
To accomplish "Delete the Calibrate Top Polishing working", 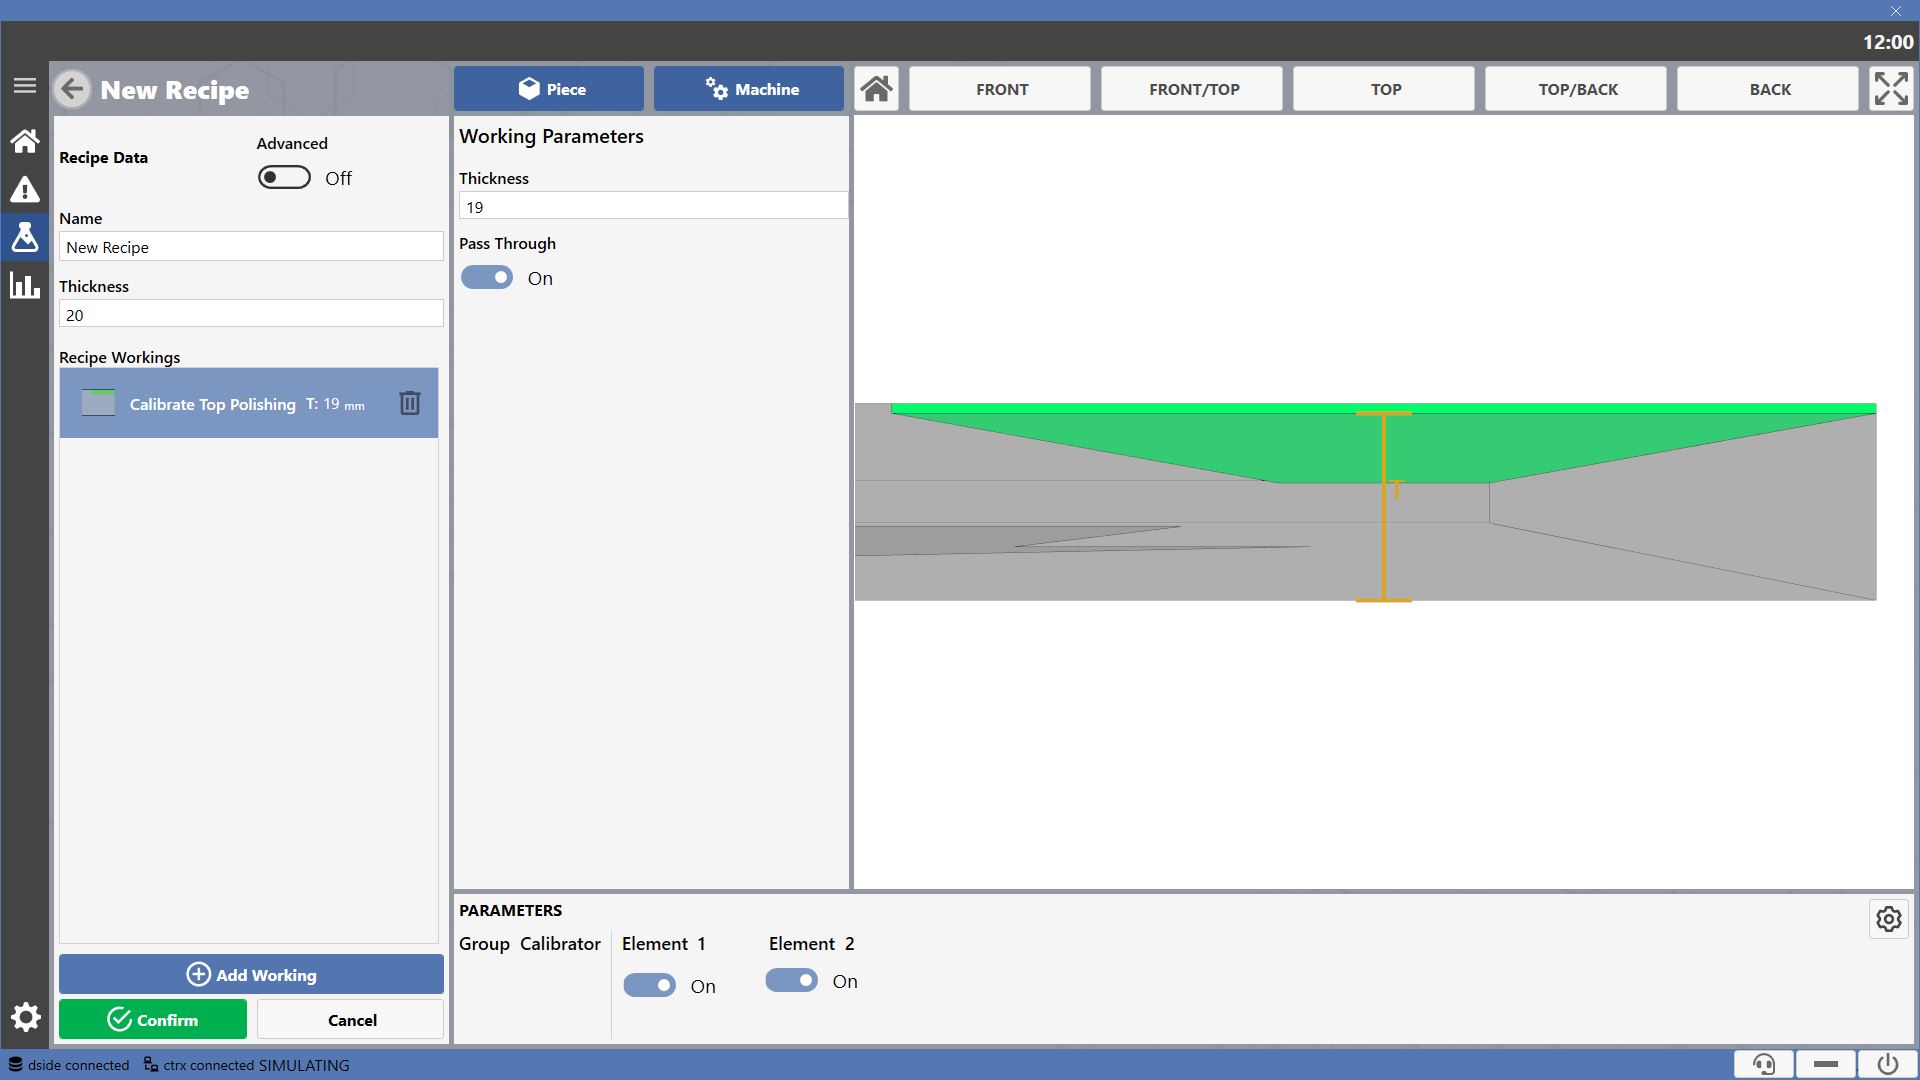I will coord(410,403).
